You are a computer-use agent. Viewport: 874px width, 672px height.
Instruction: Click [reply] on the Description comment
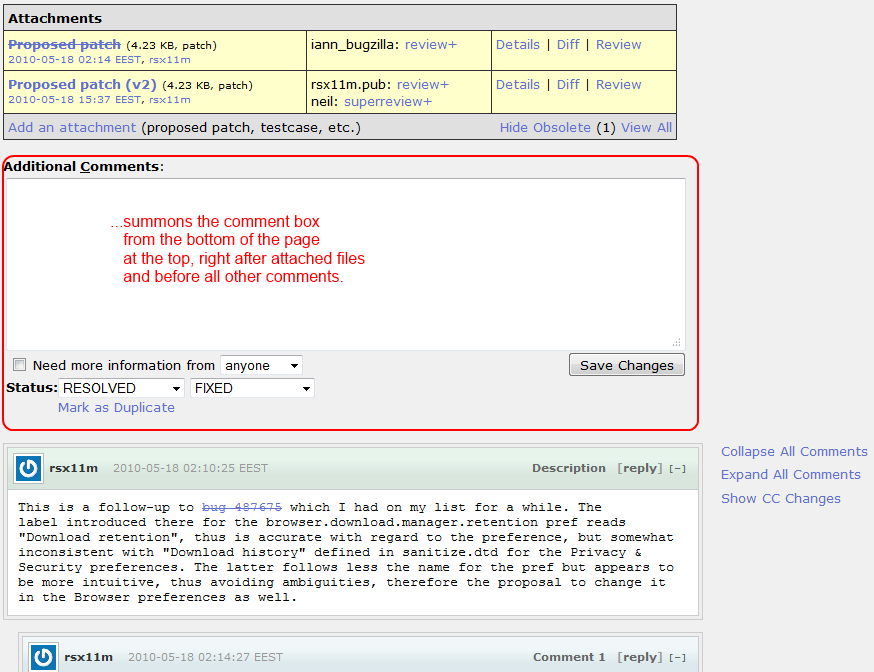coord(639,468)
